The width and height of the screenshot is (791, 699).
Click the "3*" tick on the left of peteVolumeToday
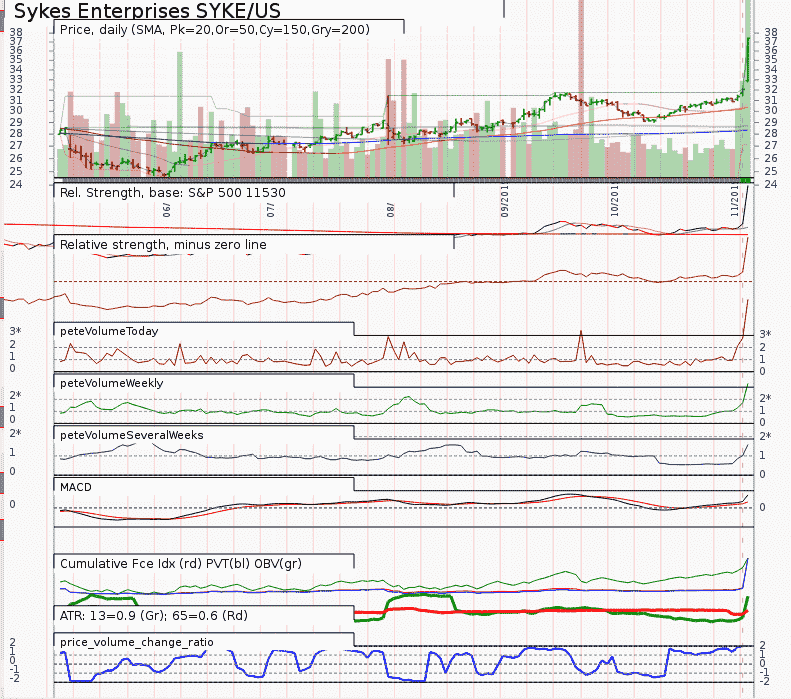pyautogui.click(x=16, y=331)
